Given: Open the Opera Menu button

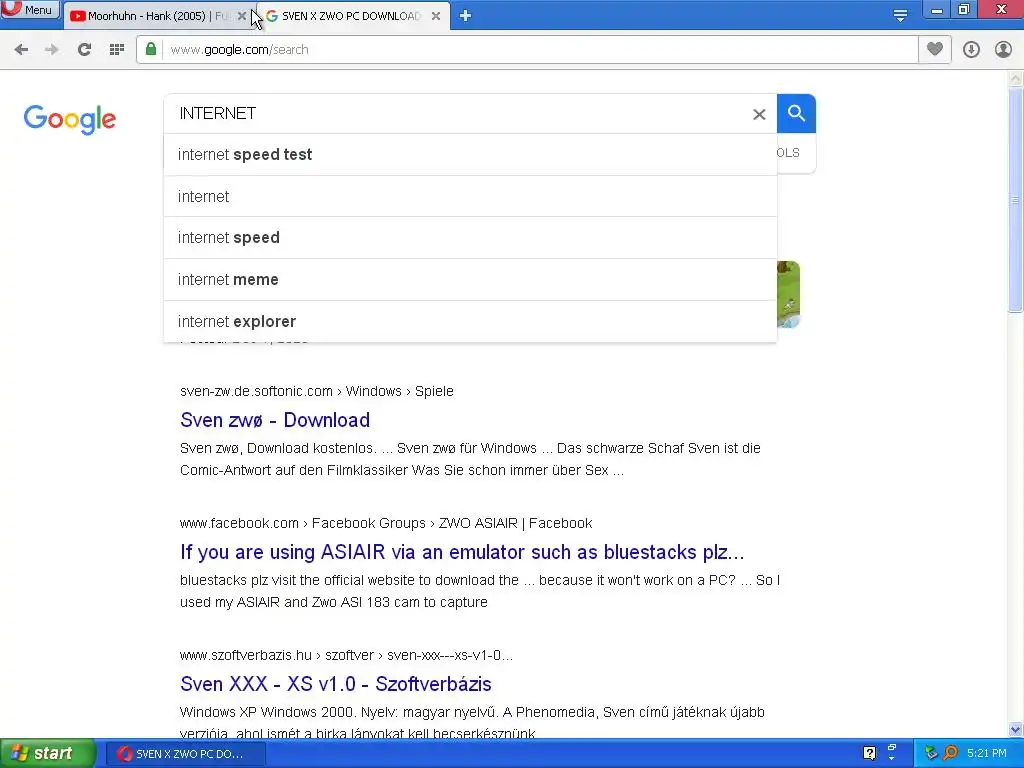Looking at the screenshot, I should click(30, 10).
